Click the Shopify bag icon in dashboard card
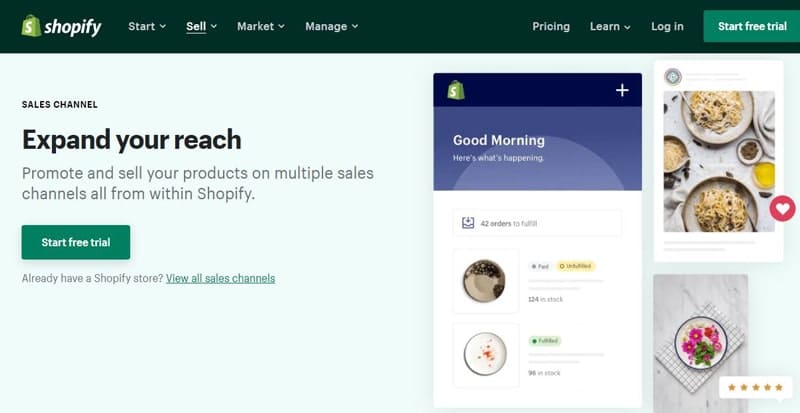The width and height of the screenshot is (800, 413). click(456, 90)
